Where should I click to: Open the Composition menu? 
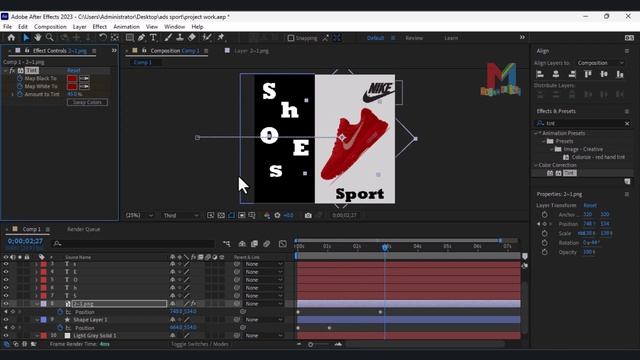pyautogui.click(x=50, y=27)
